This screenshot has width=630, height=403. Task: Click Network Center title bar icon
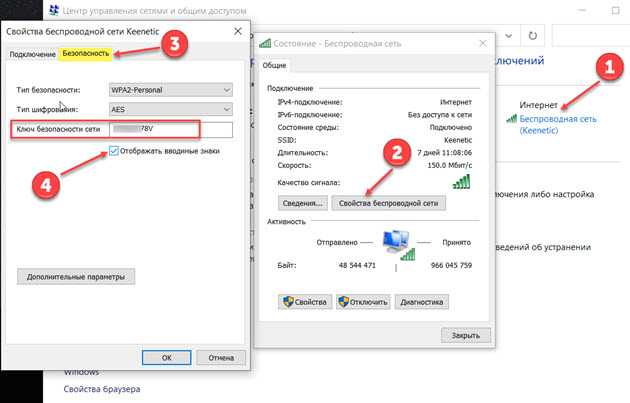[x=54, y=10]
